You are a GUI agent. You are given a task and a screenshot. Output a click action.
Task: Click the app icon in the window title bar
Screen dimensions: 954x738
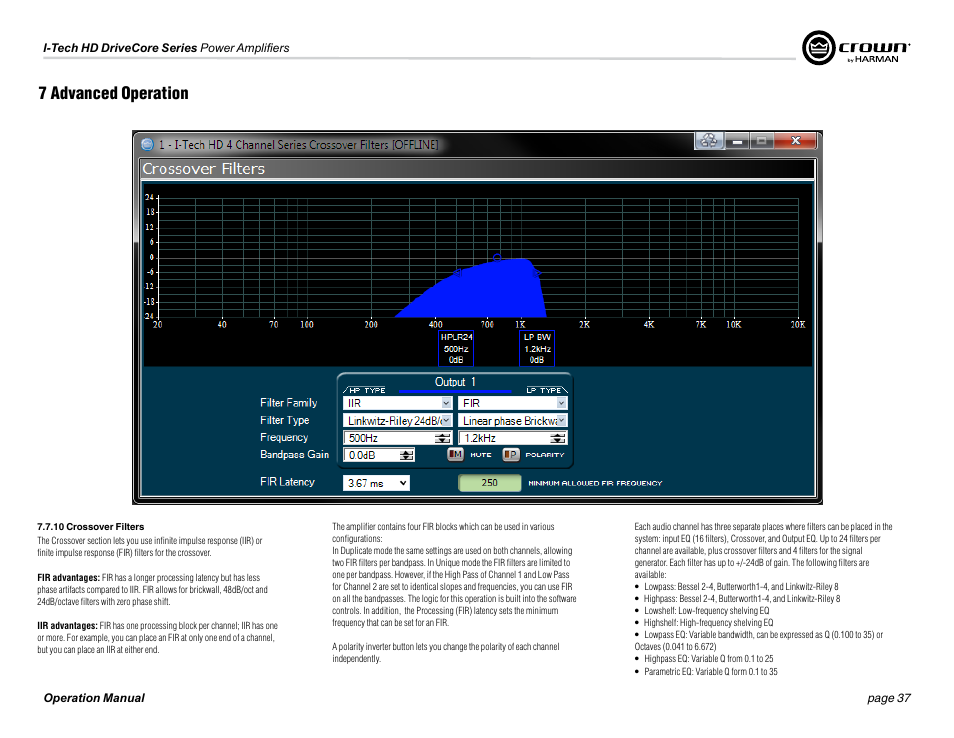coord(147,145)
